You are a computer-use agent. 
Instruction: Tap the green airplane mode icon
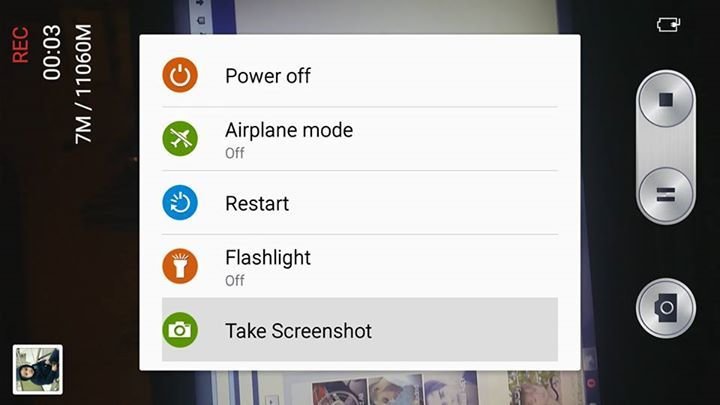180,139
